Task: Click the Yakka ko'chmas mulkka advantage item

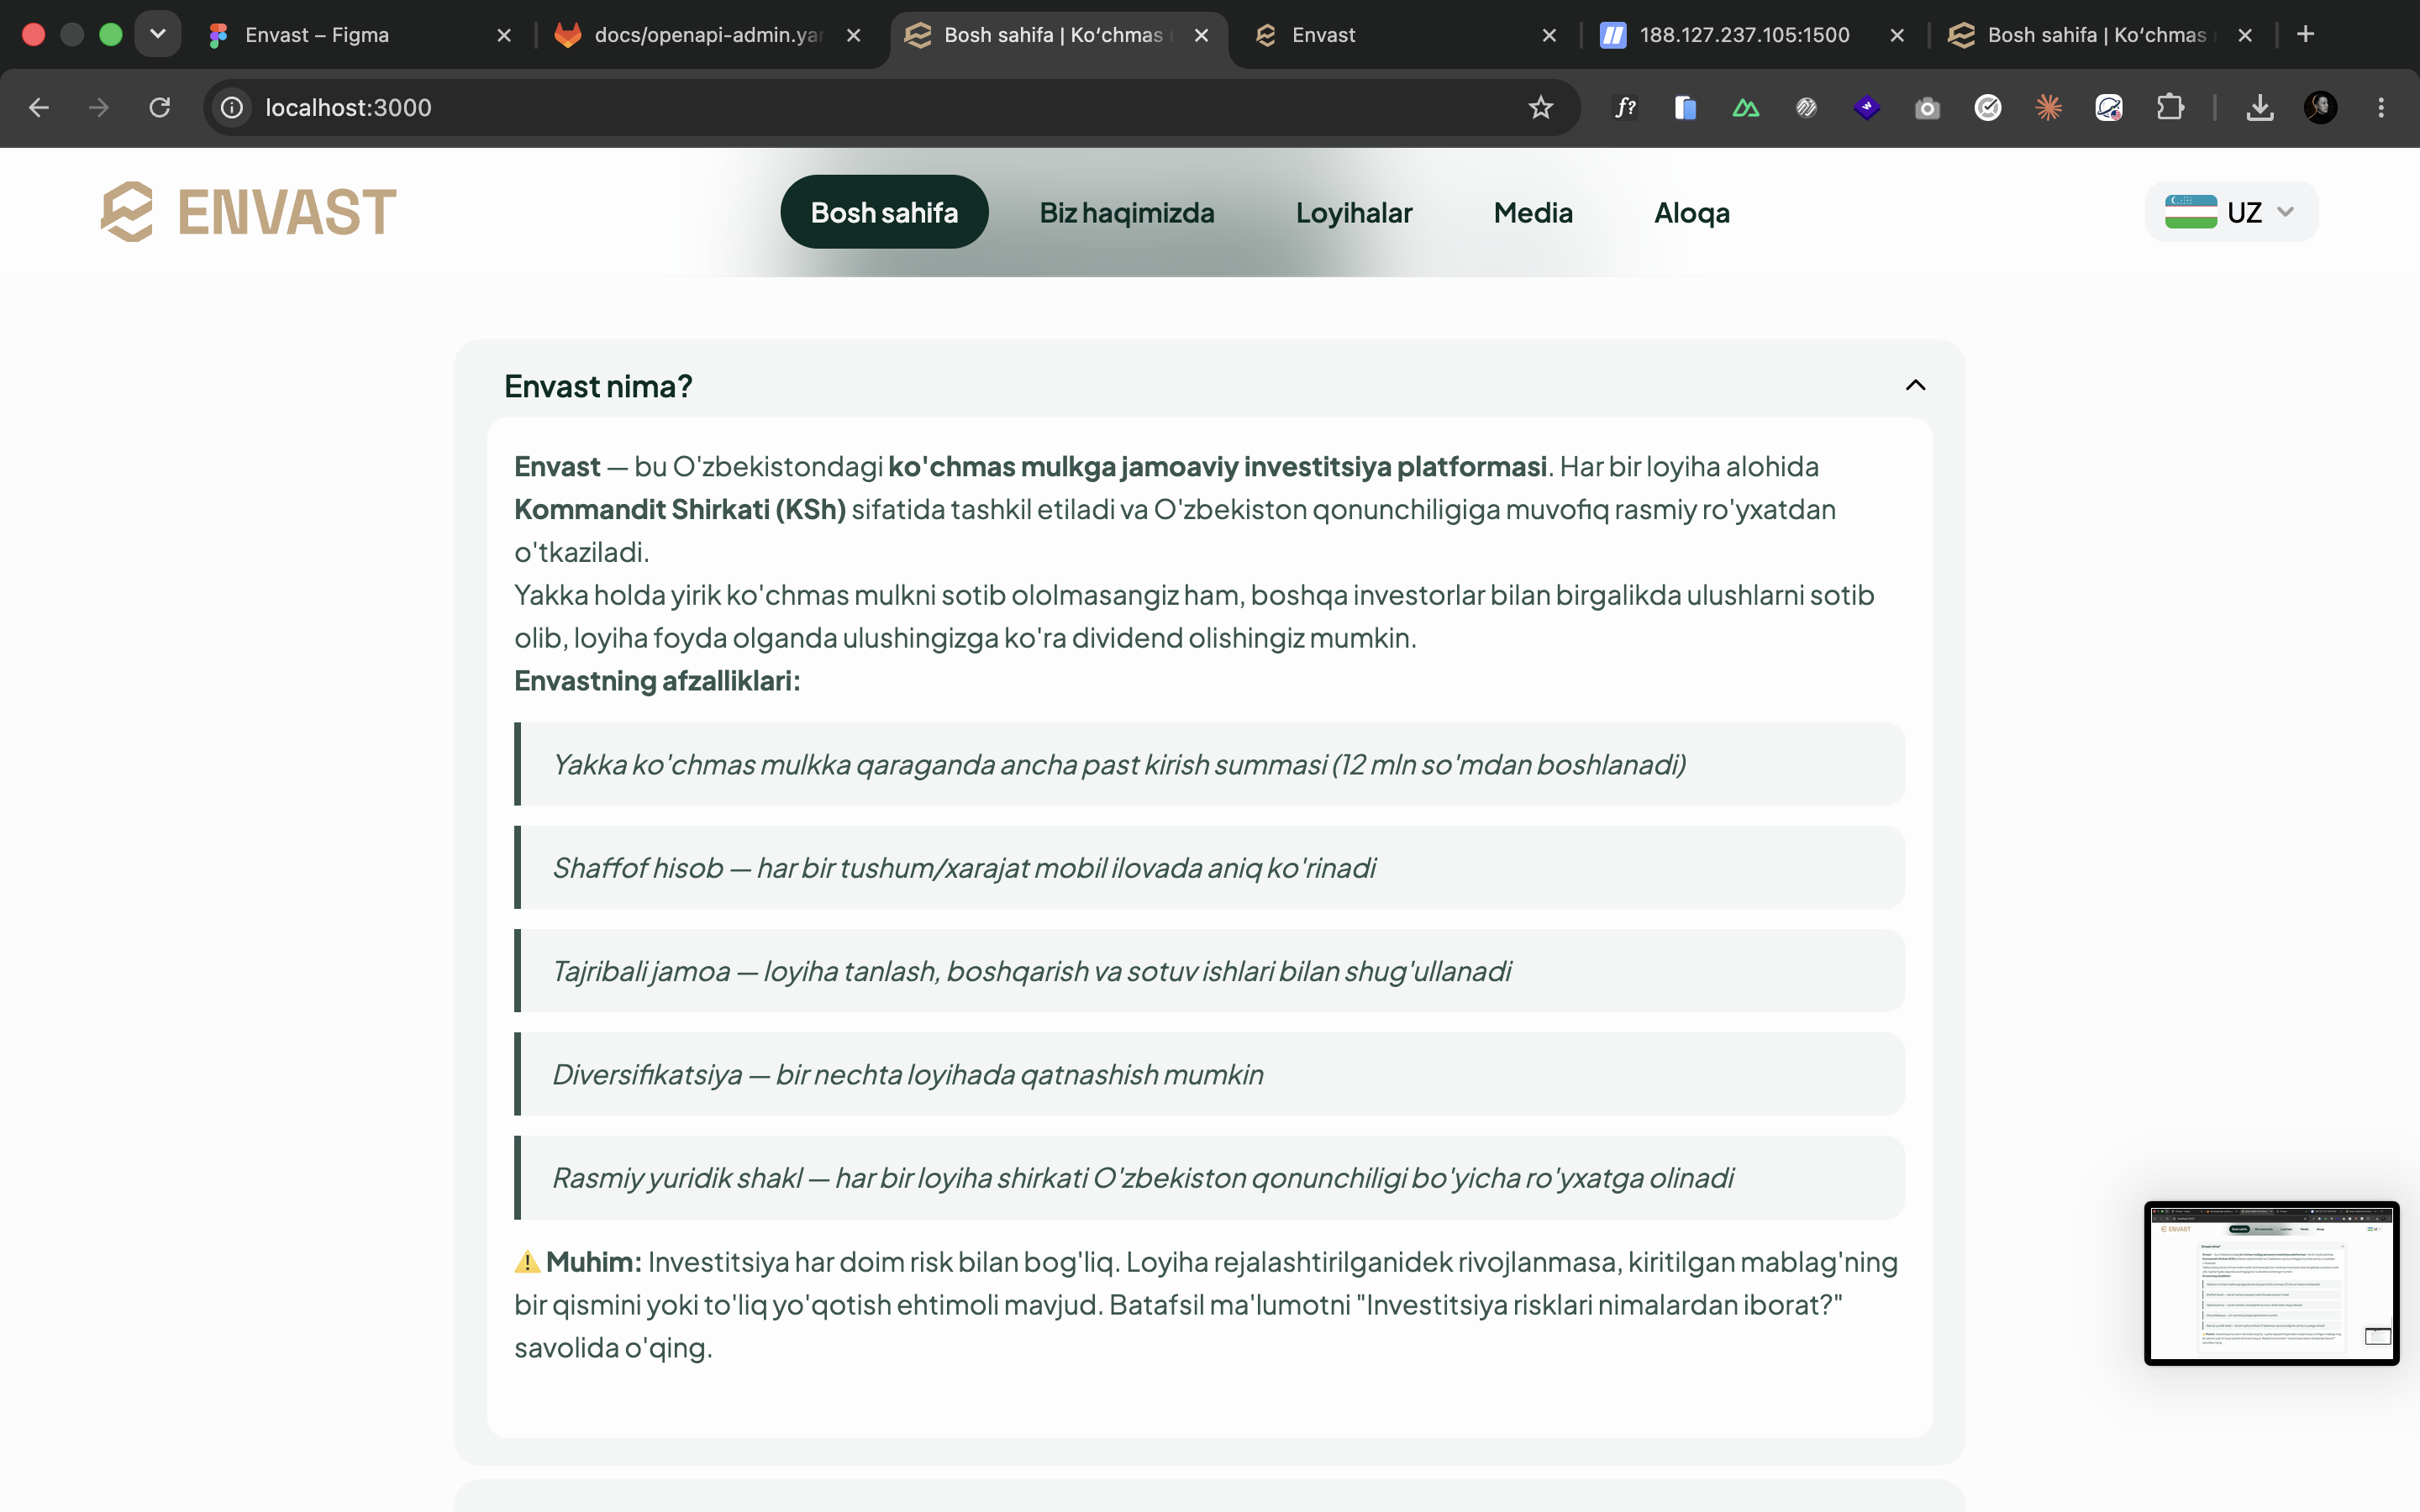Action: pyautogui.click(x=1209, y=764)
